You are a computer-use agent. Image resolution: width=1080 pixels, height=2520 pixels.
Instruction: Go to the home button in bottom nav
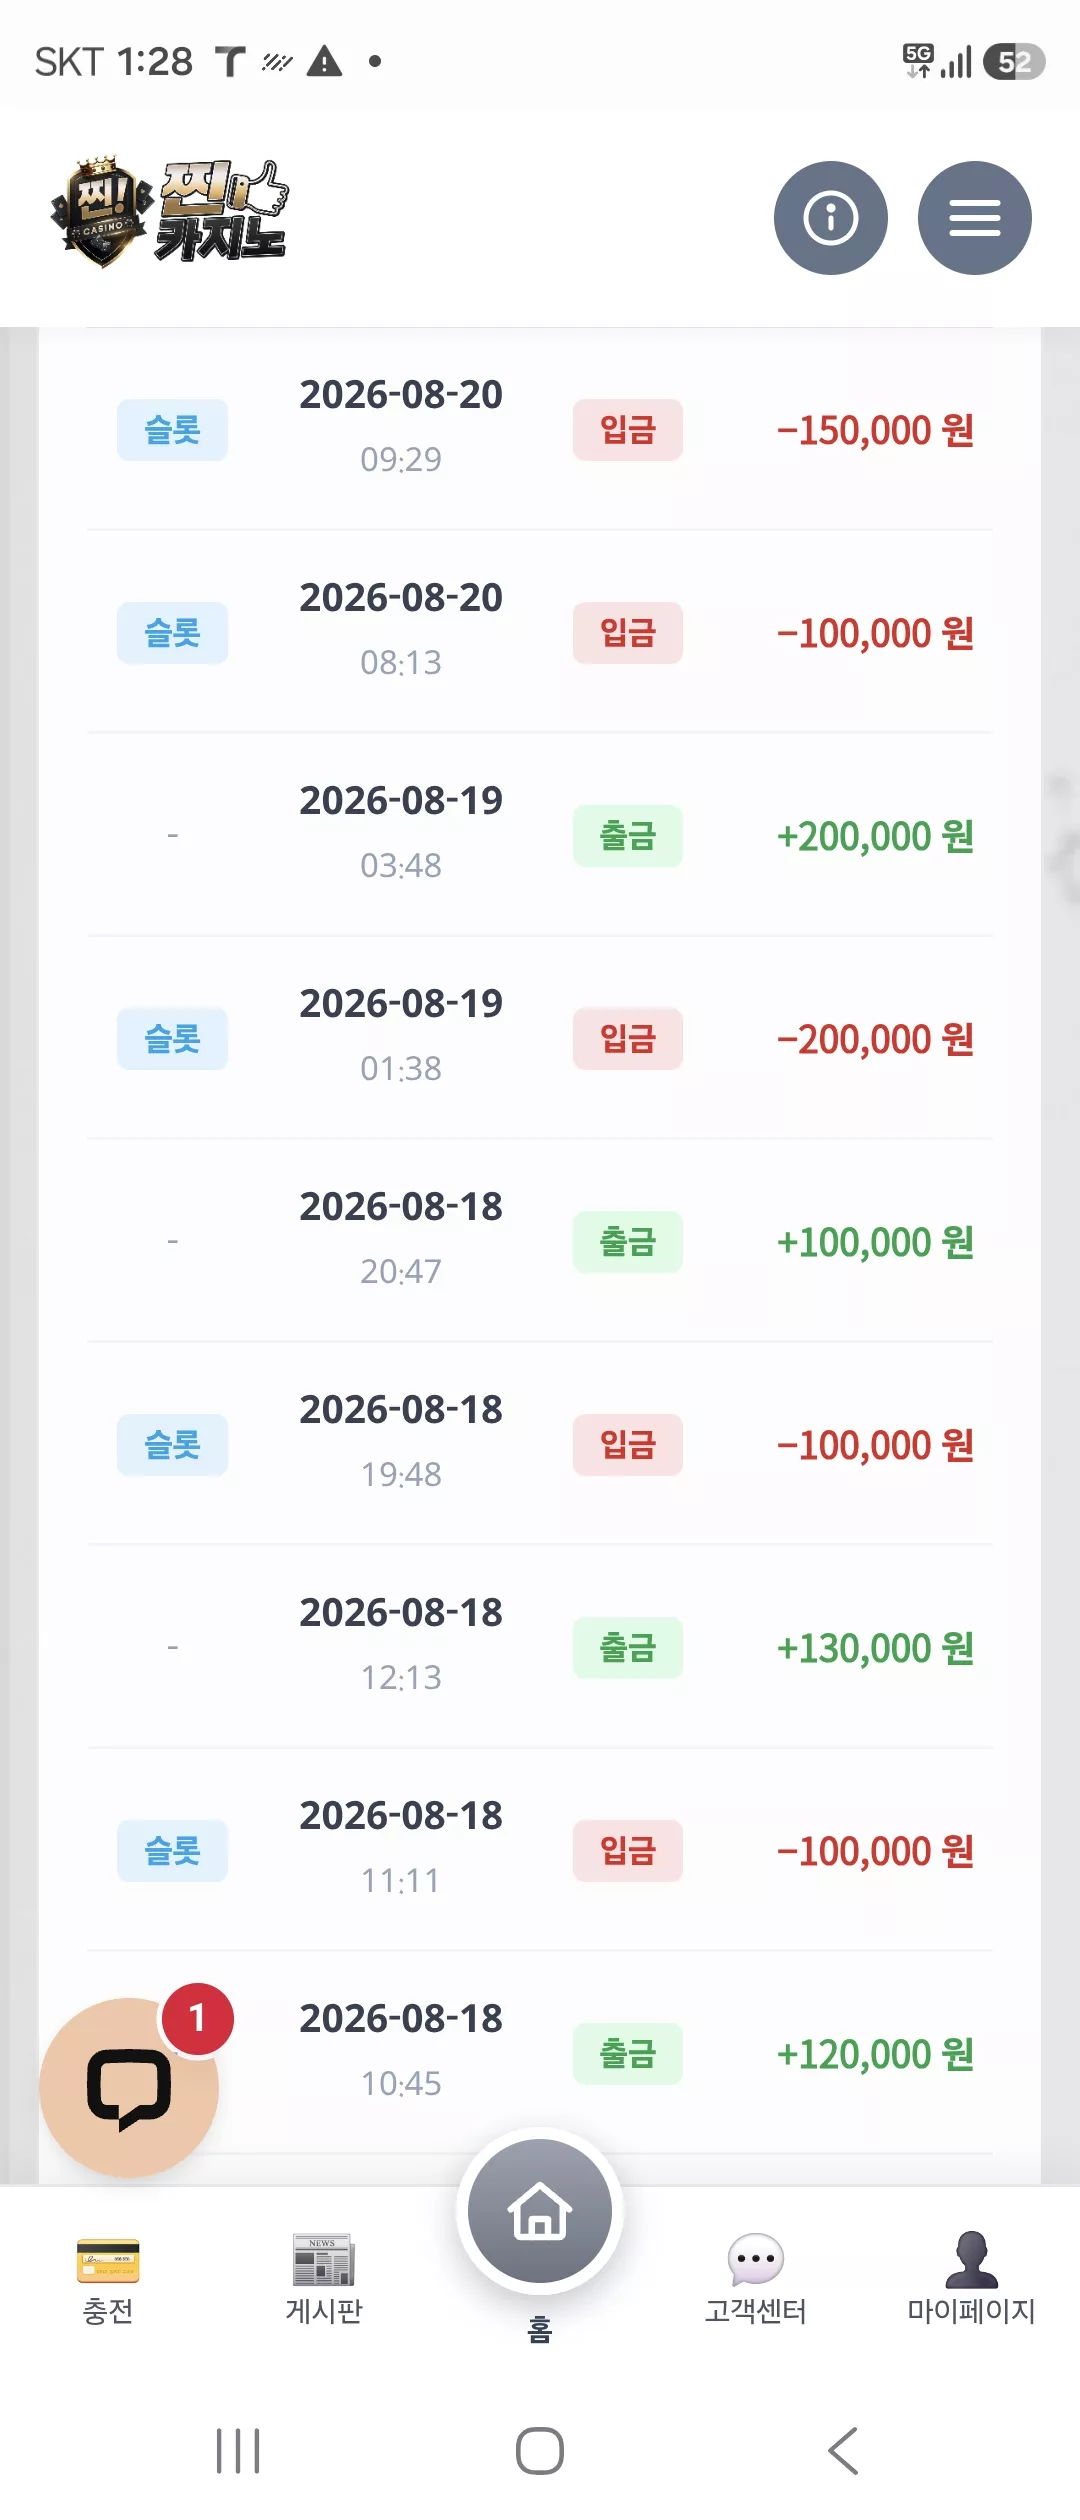pos(540,2211)
